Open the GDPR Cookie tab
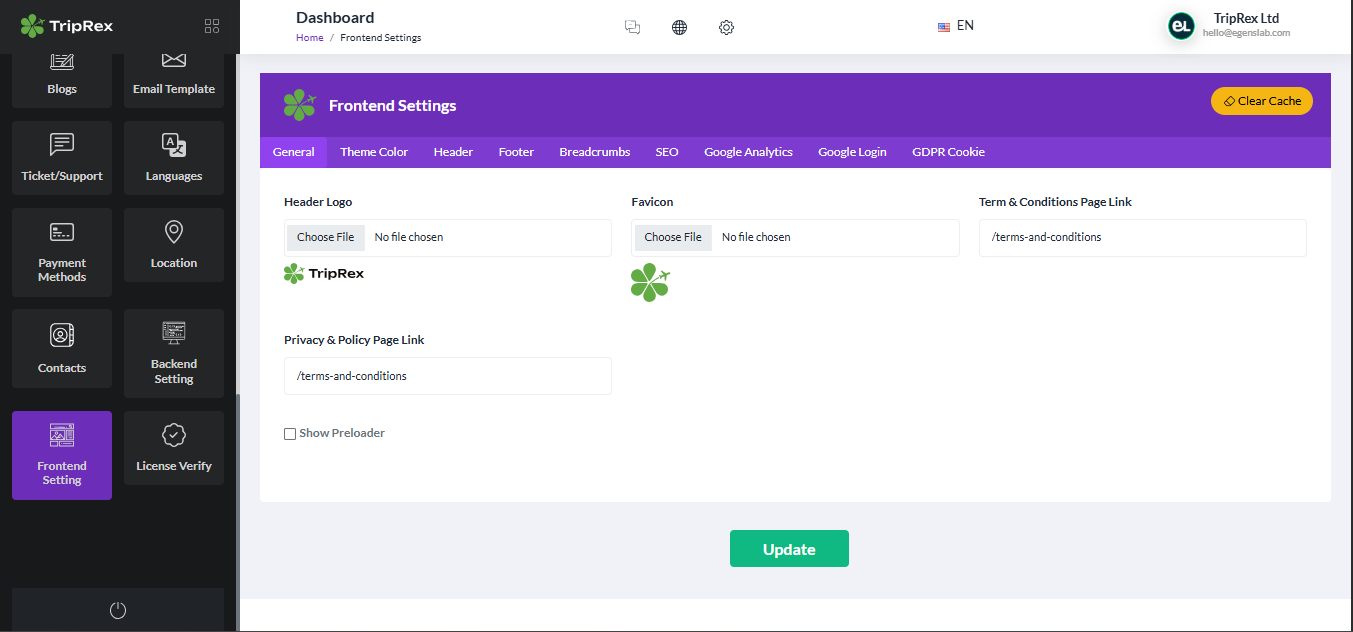Screen dimensions: 1353x632 tap(947, 151)
